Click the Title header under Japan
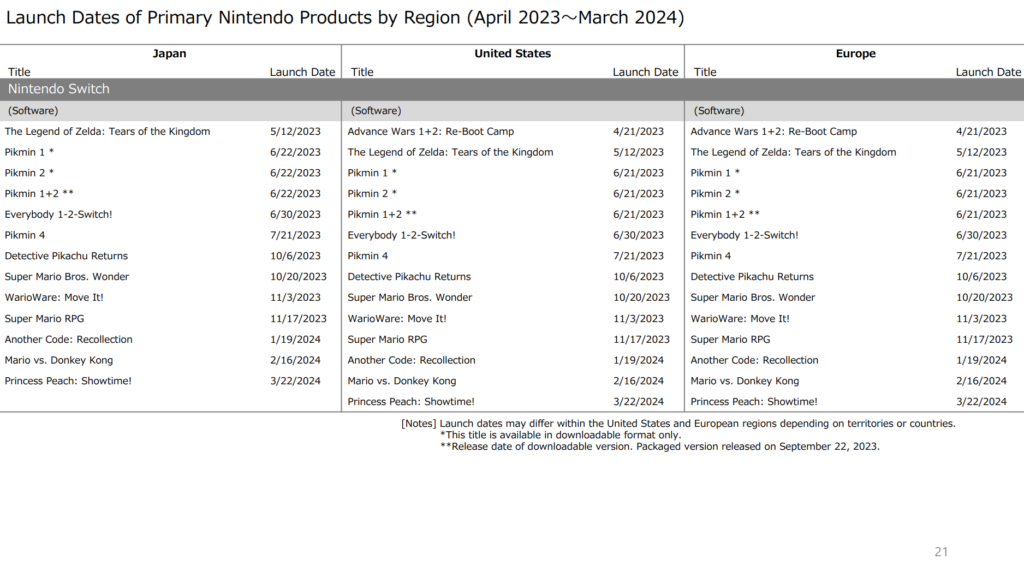Image resolution: width=1024 pixels, height=571 pixels. [x=19, y=72]
